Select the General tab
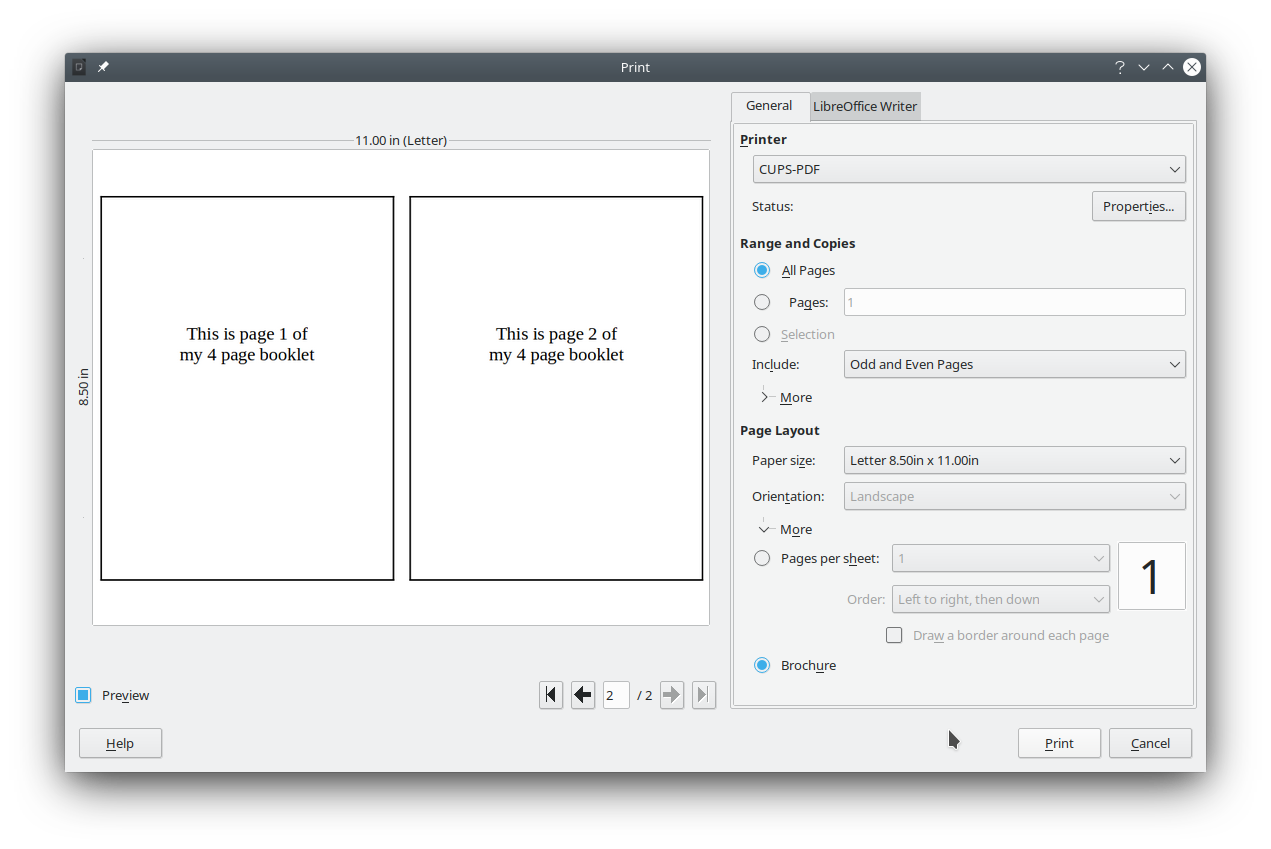This screenshot has height=849, width=1271. (x=769, y=105)
